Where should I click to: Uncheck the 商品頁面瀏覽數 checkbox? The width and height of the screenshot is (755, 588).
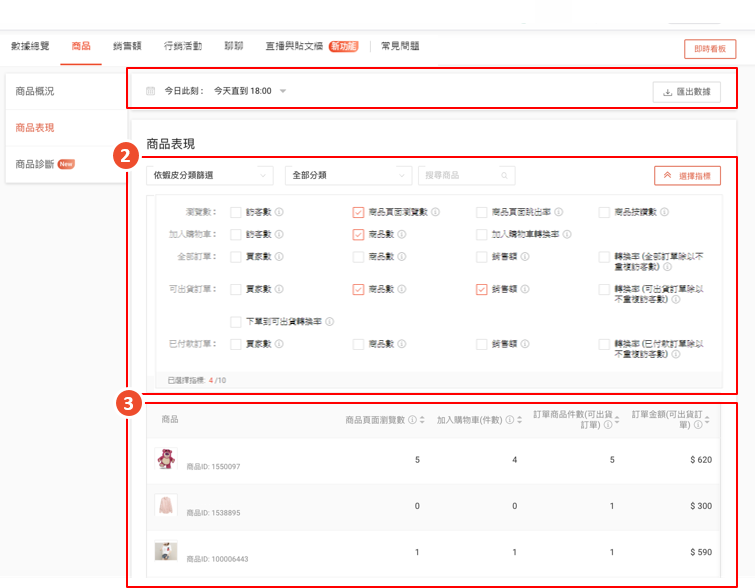(358, 212)
